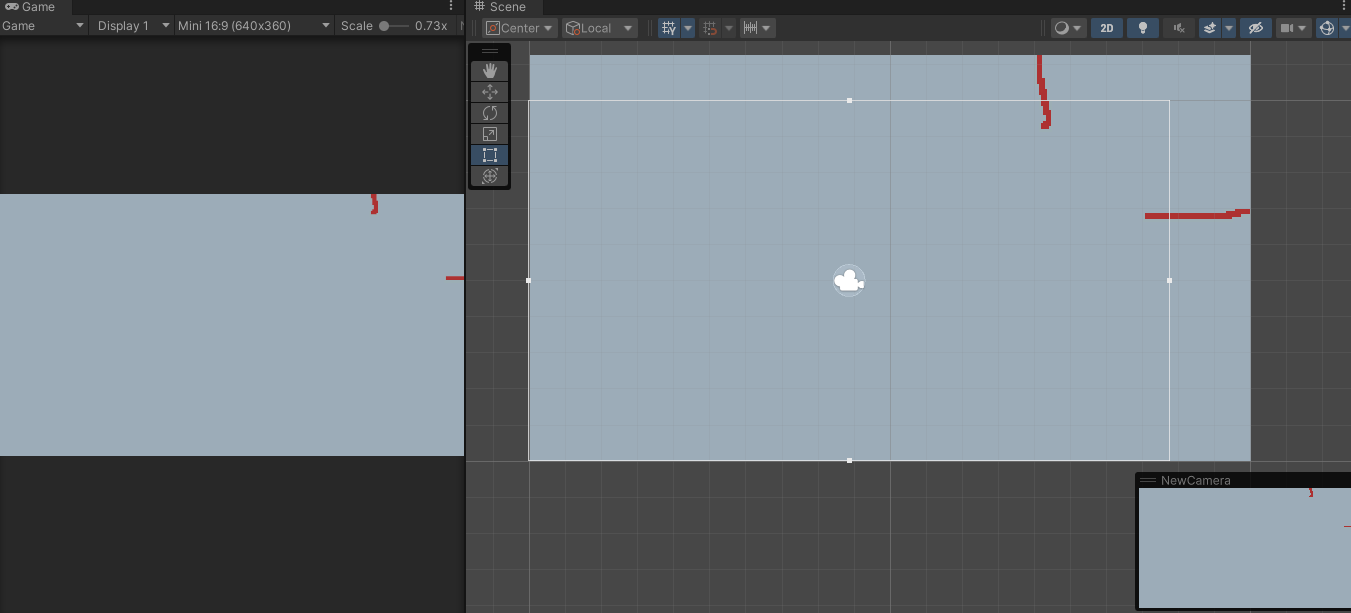
Task: Toggle scene lighting with the light bulb
Action: tap(1142, 27)
